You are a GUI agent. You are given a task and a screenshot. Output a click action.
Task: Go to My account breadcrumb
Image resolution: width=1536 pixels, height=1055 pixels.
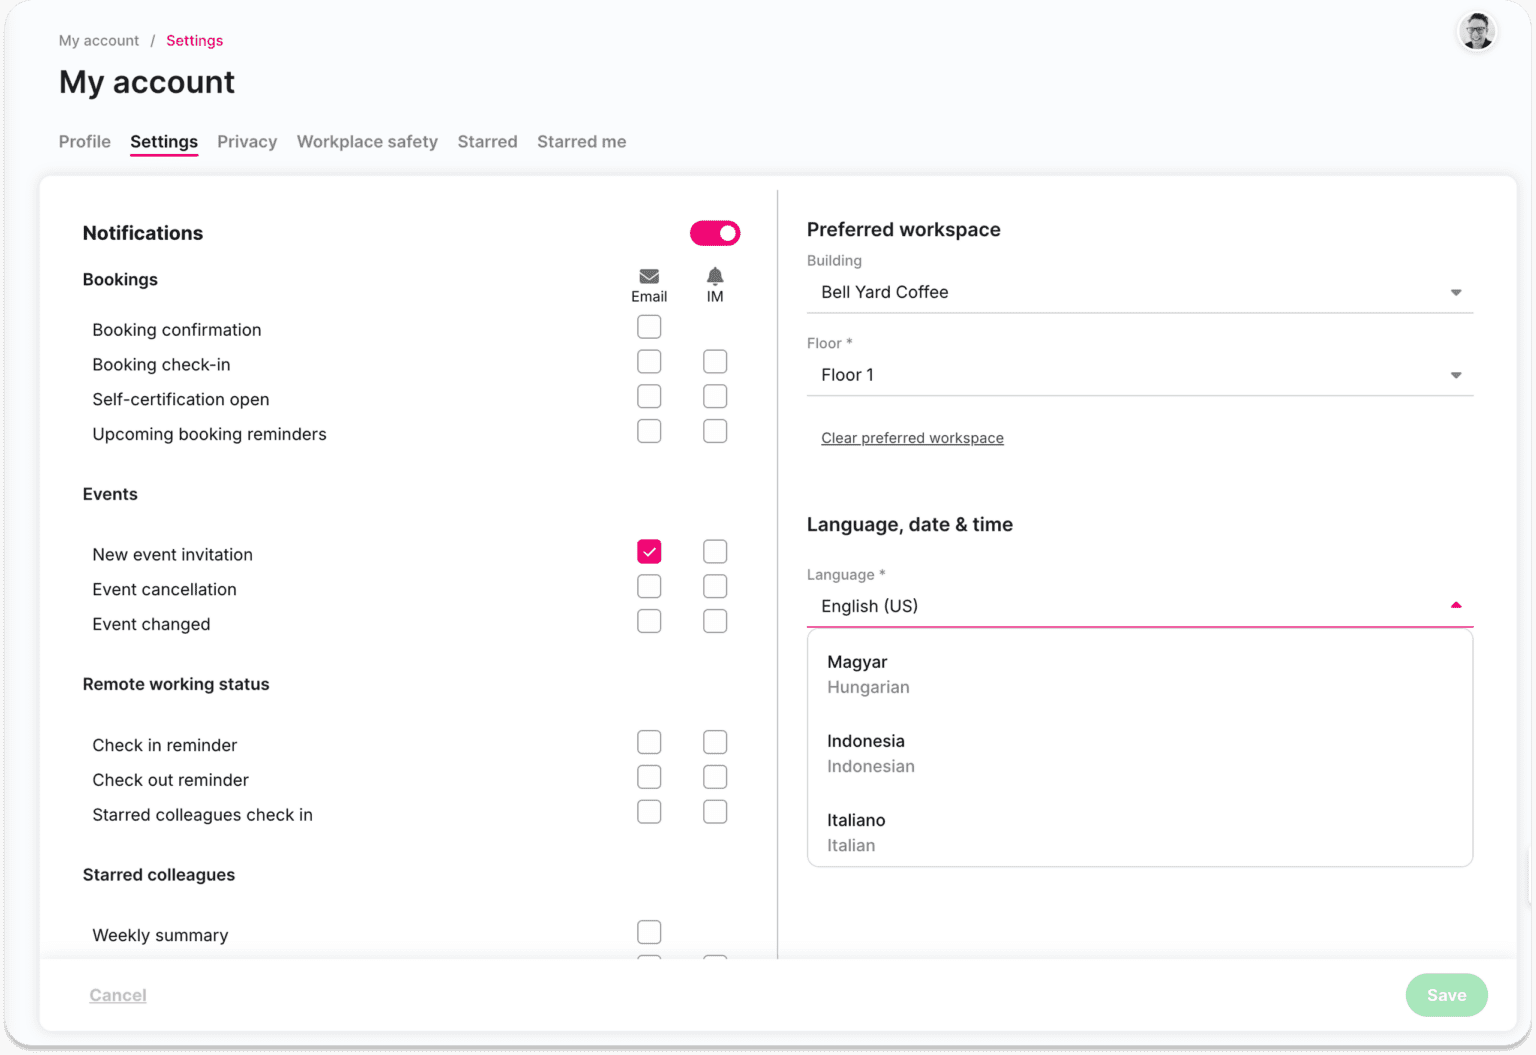click(x=99, y=41)
